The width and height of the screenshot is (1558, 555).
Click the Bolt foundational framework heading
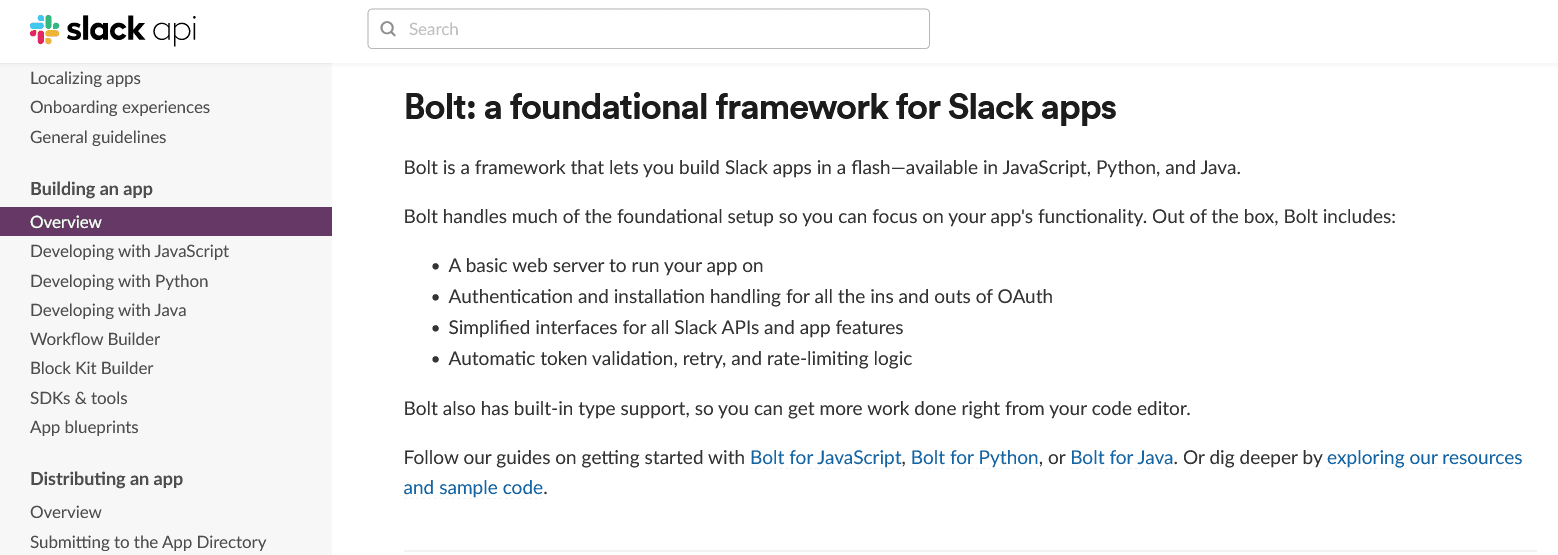(760, 107)
